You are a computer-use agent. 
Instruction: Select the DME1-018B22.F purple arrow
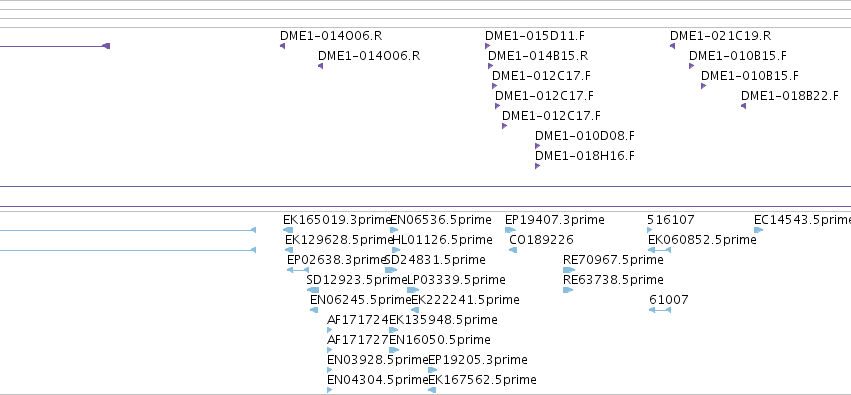point(744,106)
